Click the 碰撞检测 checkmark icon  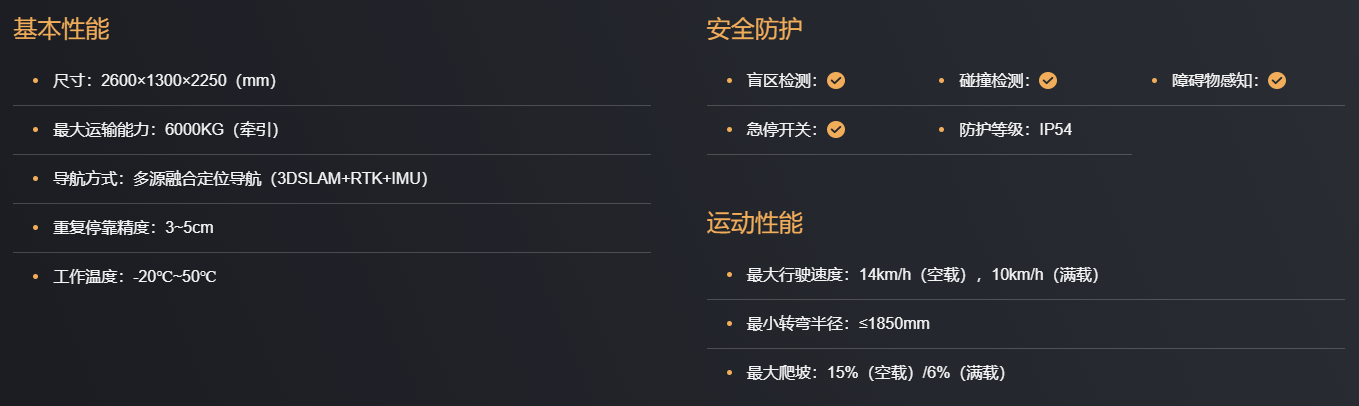coord(1048,81)
